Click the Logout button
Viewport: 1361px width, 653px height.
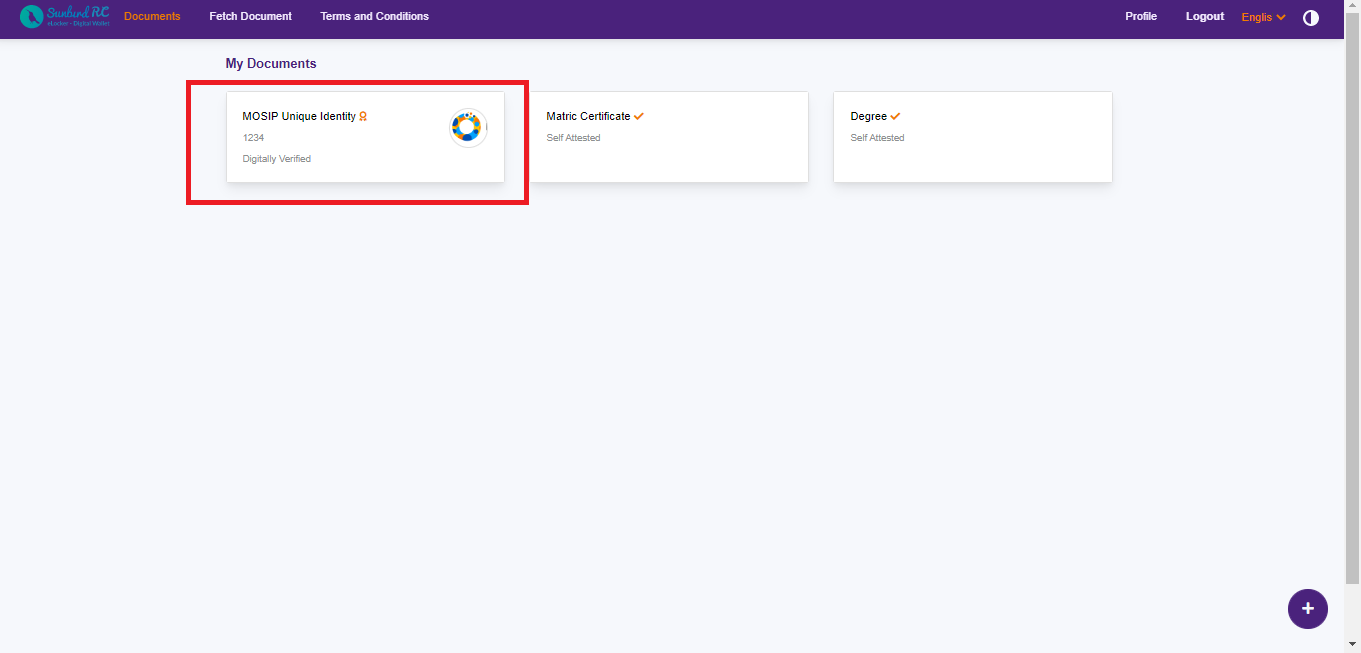[1204, 17]
